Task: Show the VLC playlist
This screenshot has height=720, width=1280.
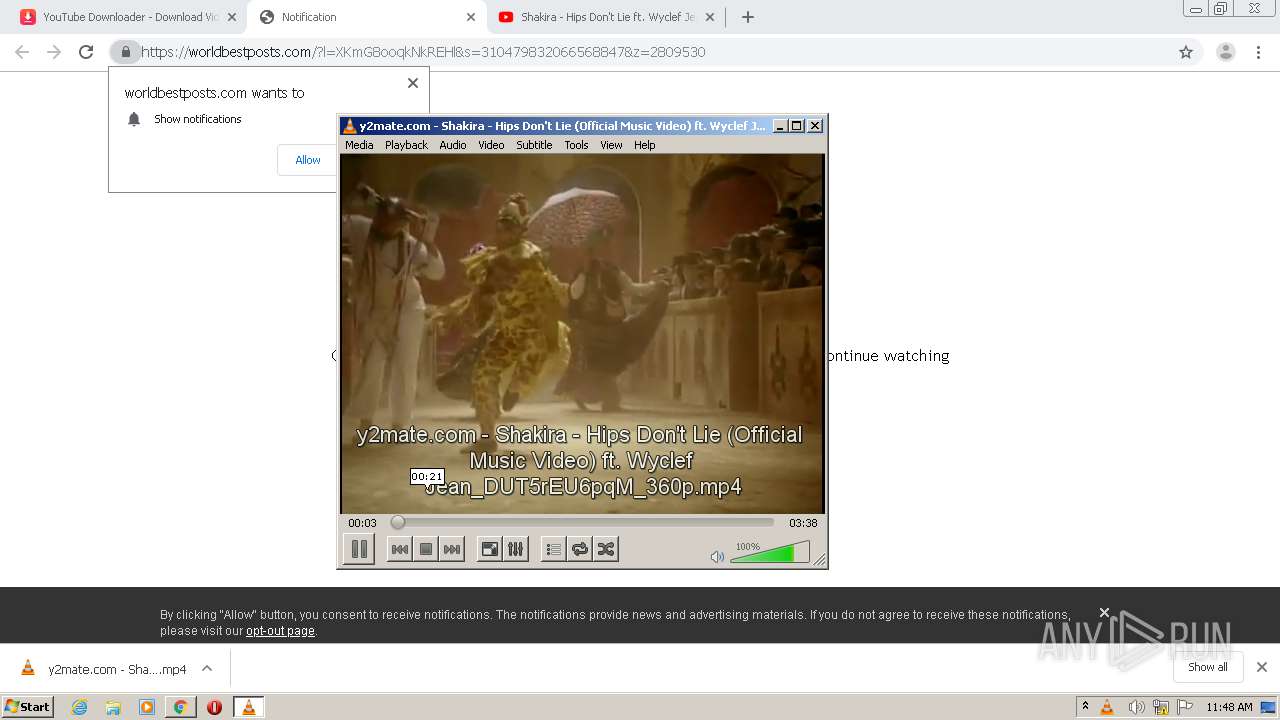Action: [553, 549]
